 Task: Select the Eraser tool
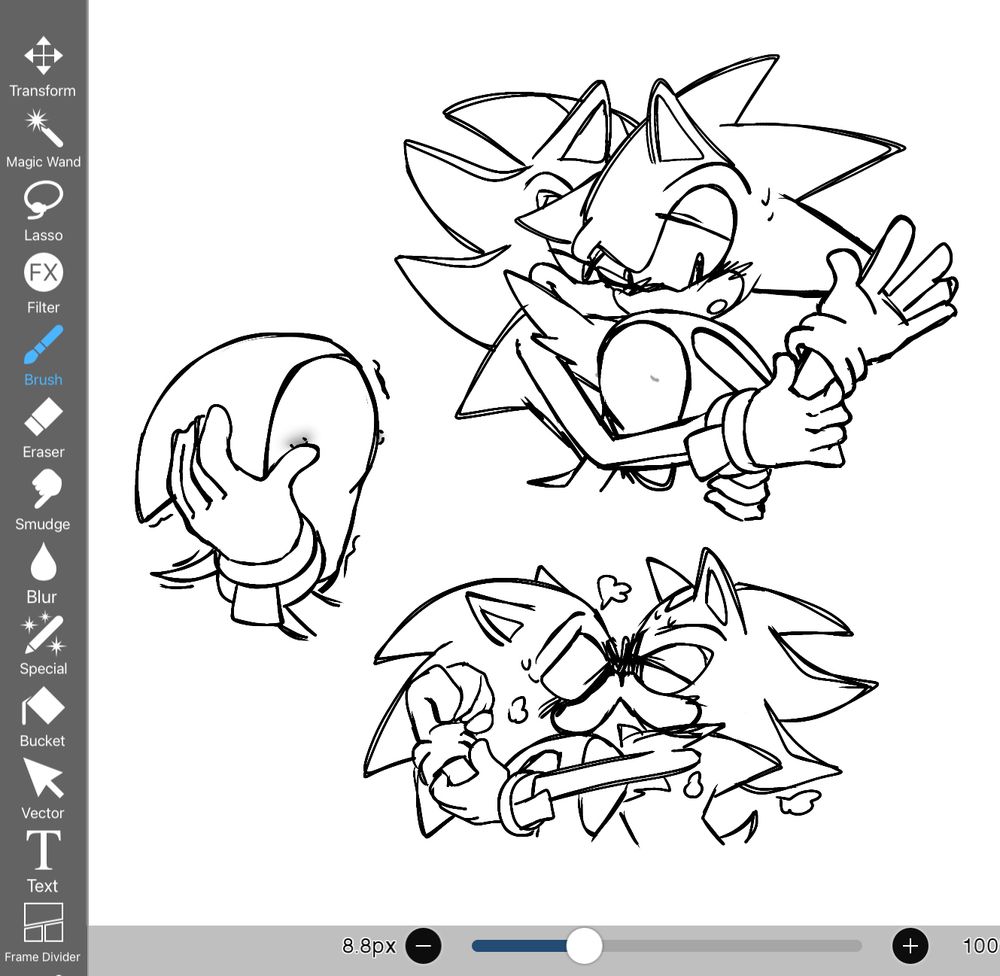43,428
